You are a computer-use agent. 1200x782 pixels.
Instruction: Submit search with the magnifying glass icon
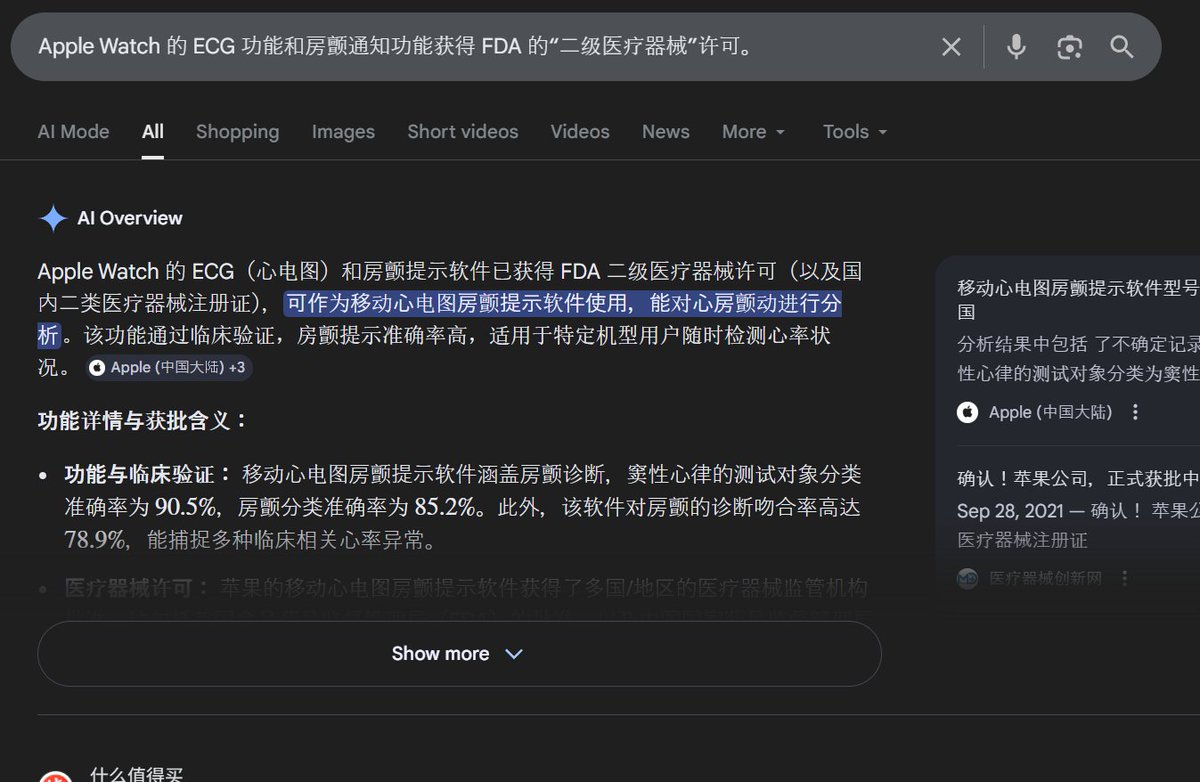click(1122, 47)
